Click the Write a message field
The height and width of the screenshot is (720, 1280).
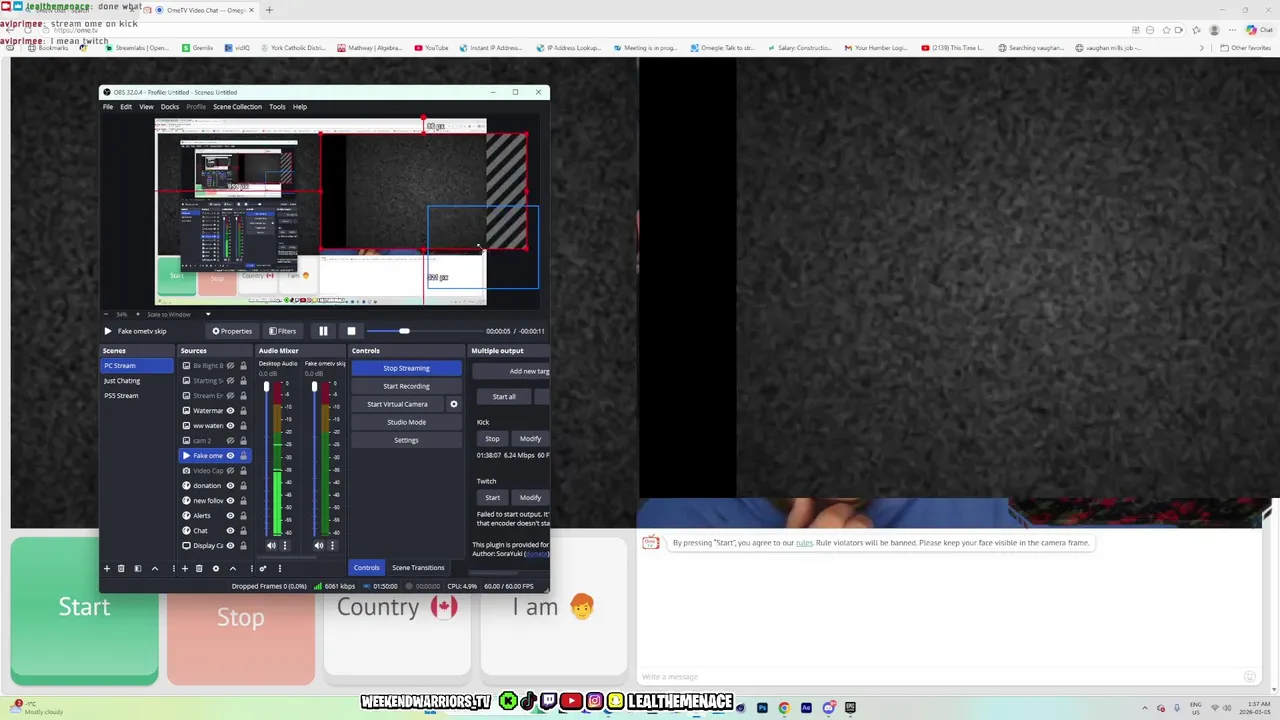coord(940,677)
